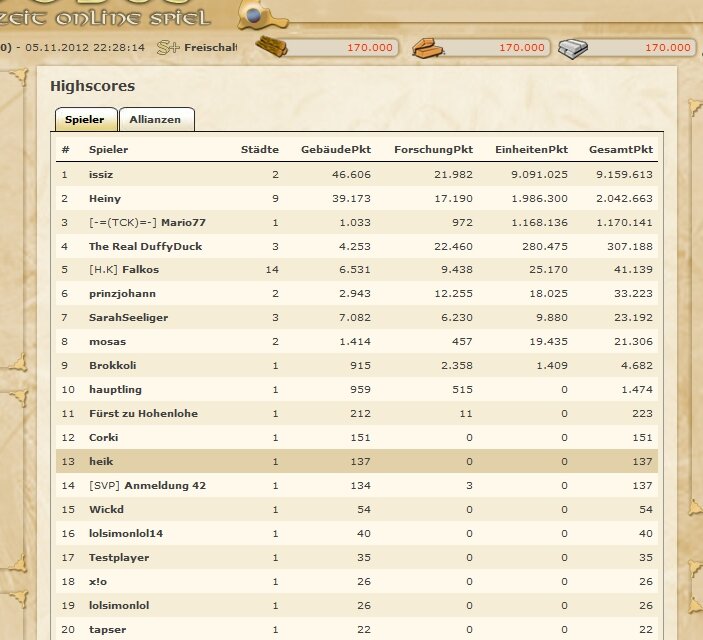The width and height of the screenshot is (703, 640).
Task: Select the Spieler tab
Action: coord(85,119)
